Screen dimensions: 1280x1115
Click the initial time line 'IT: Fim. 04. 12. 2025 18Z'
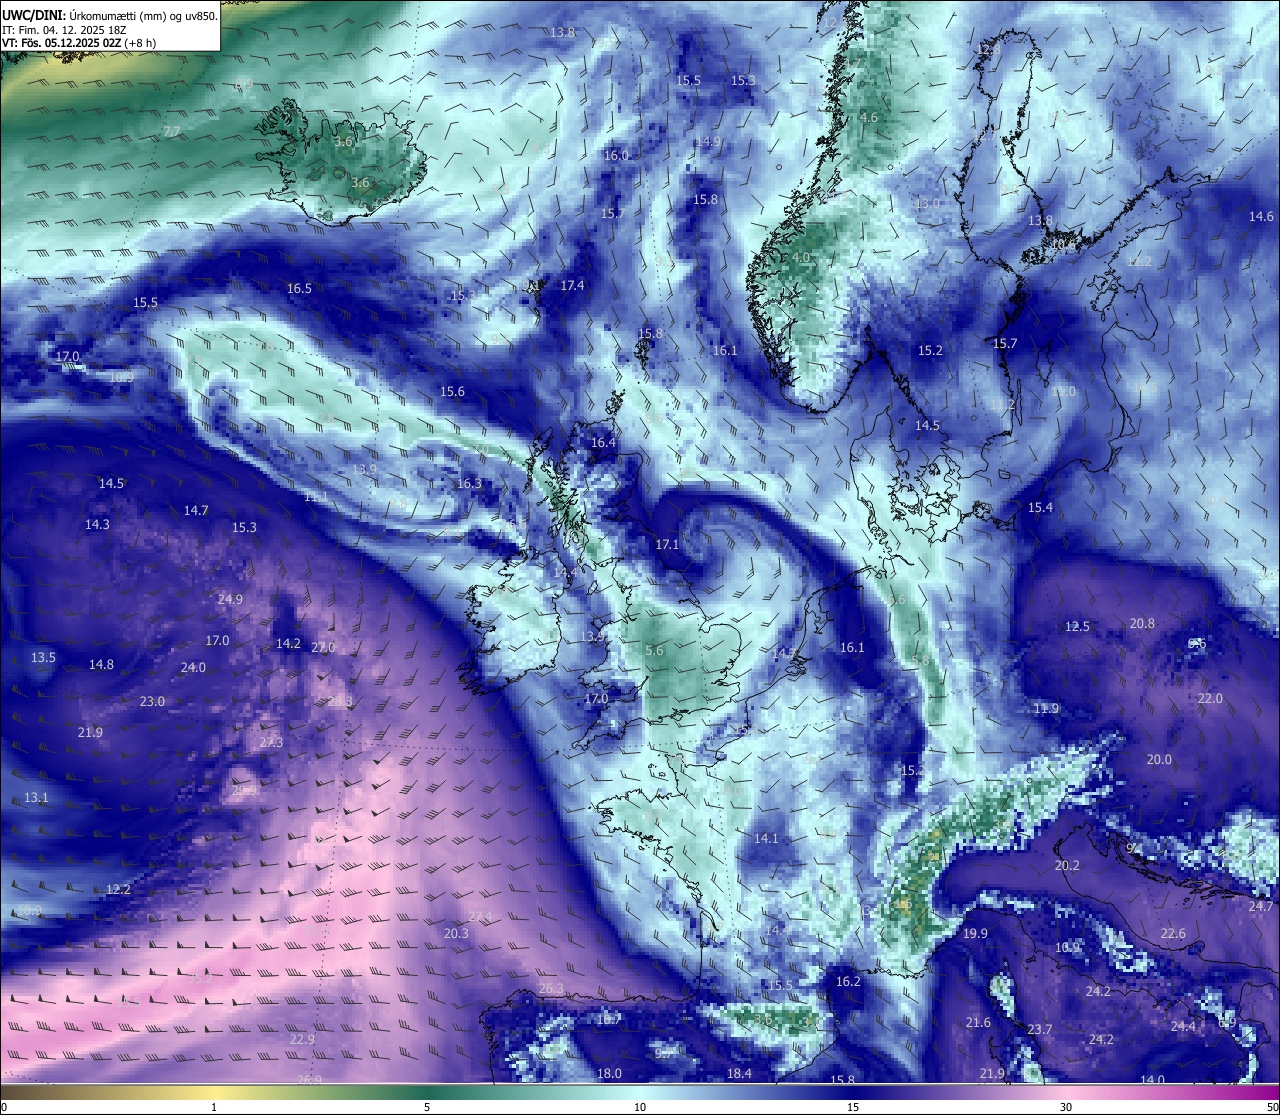pyautogui.click(x=64, y=29)
